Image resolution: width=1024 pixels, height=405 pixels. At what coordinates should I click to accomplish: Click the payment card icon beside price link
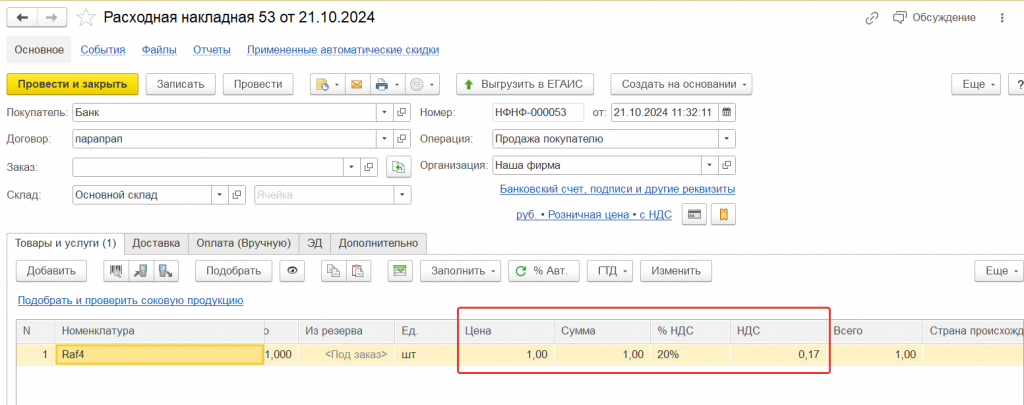(694, 214)
